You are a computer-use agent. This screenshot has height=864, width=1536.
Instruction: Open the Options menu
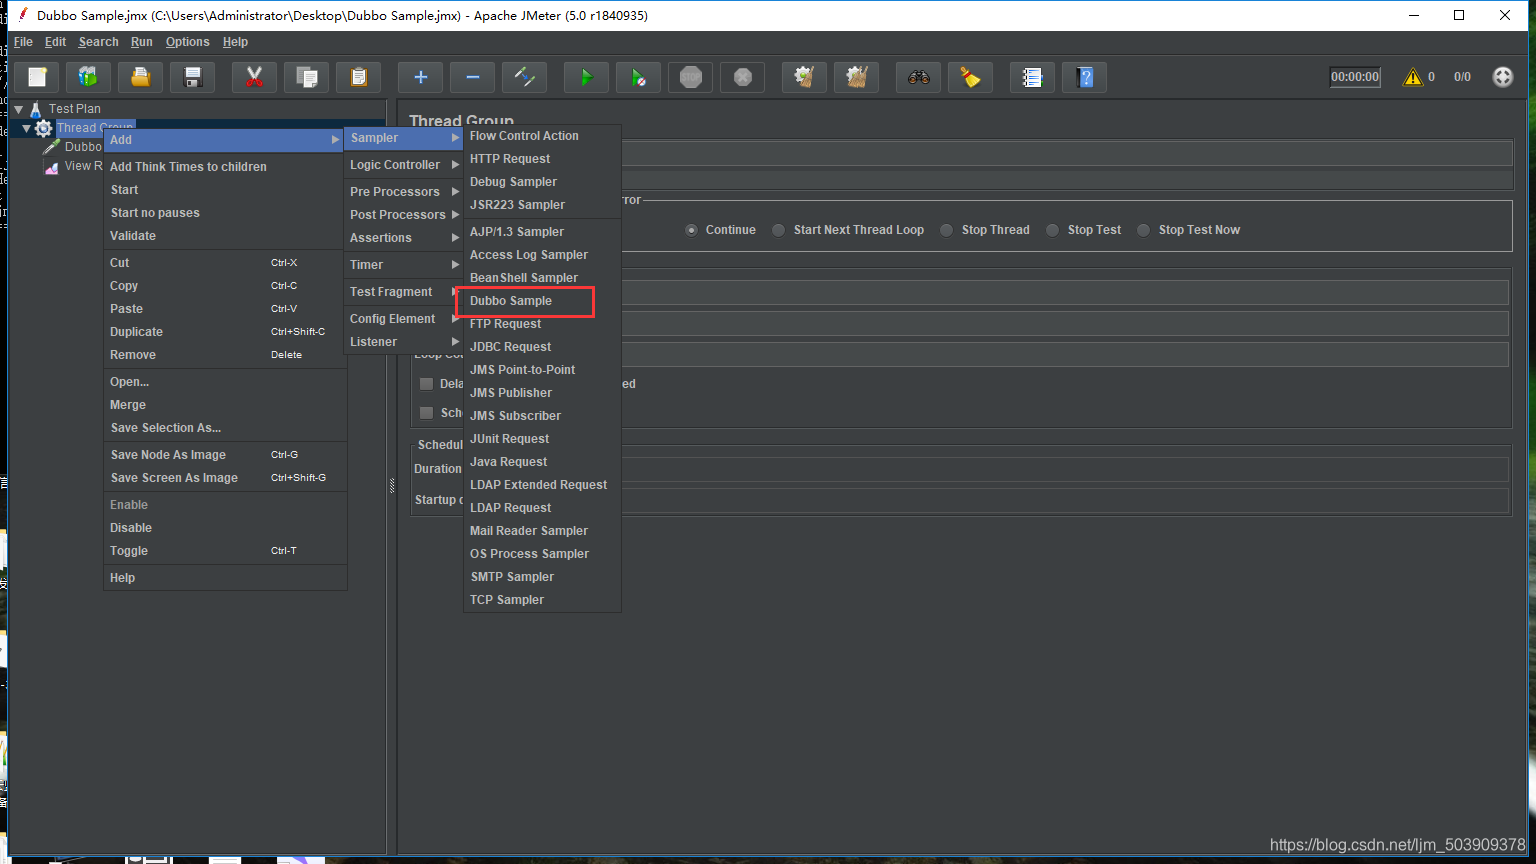(x=188, y=42)
